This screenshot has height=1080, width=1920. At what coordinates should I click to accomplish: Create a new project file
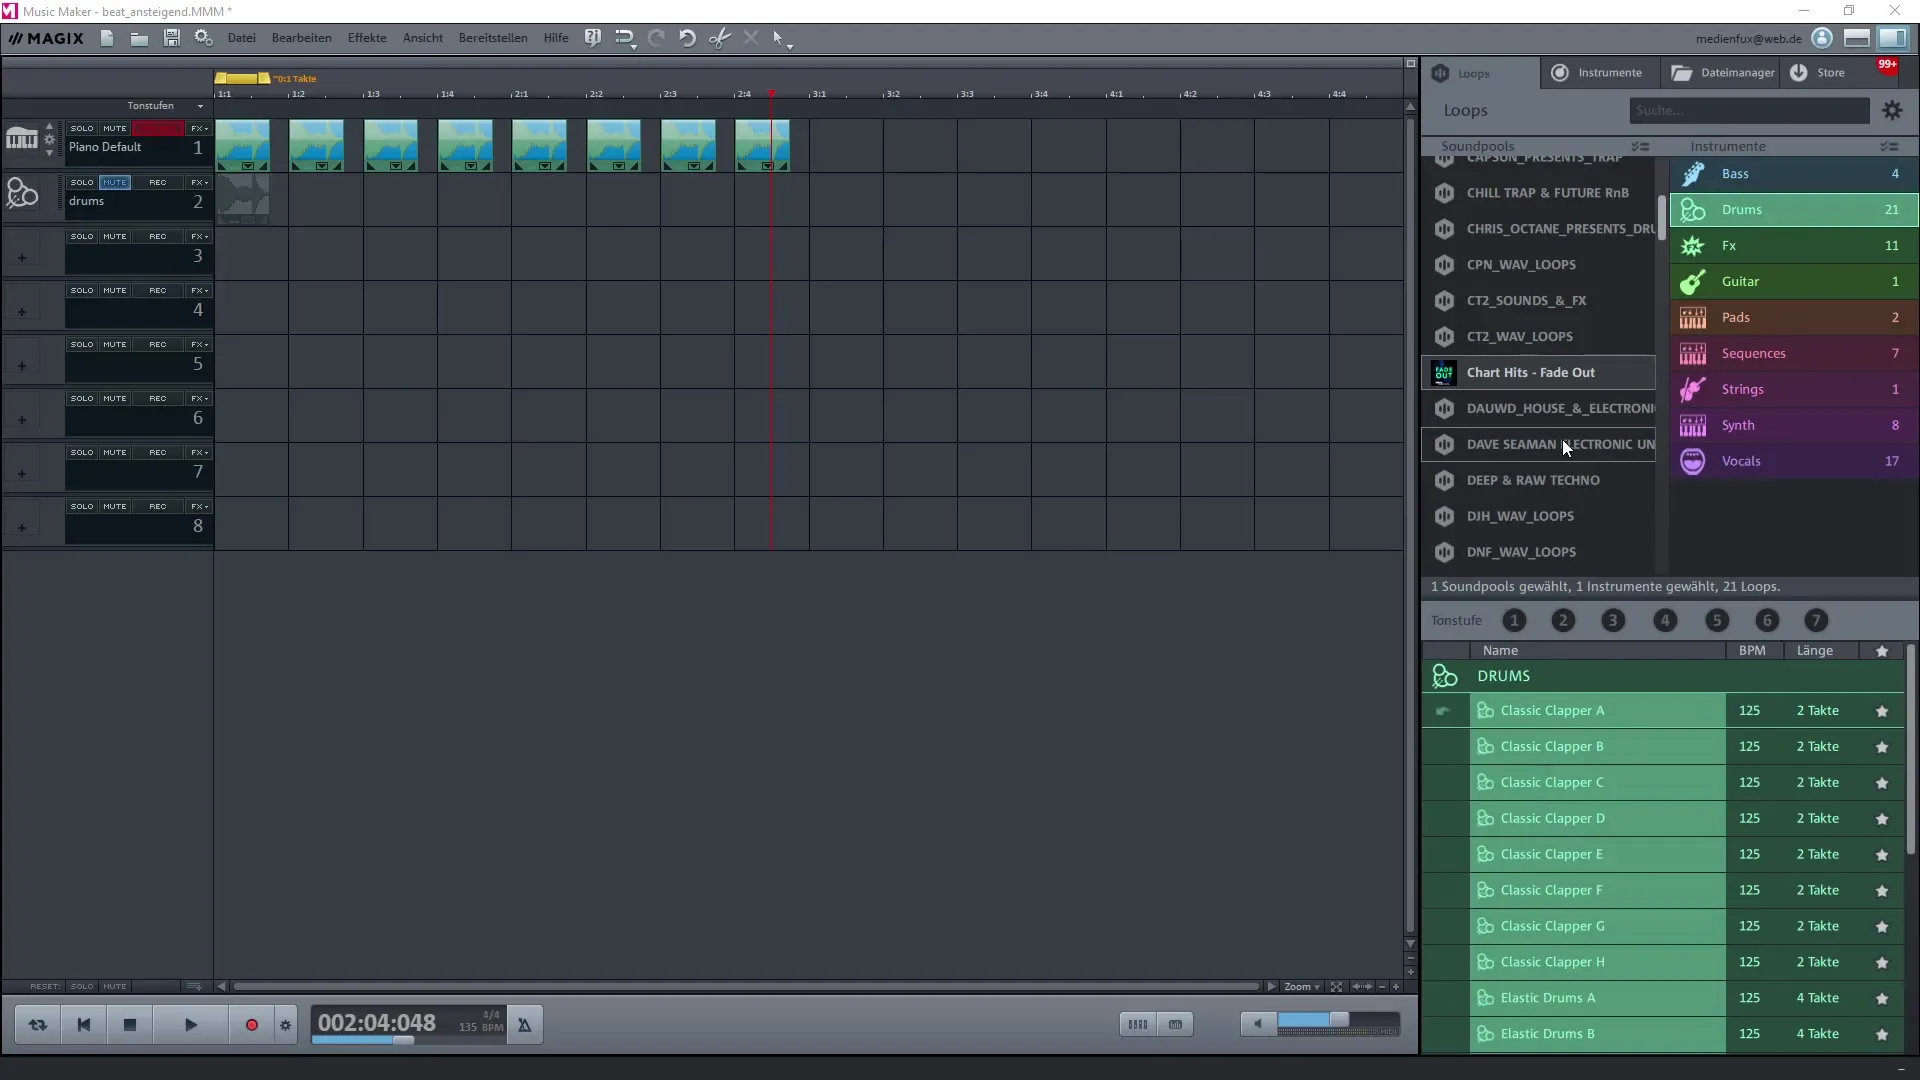click(x=107, y=38)
